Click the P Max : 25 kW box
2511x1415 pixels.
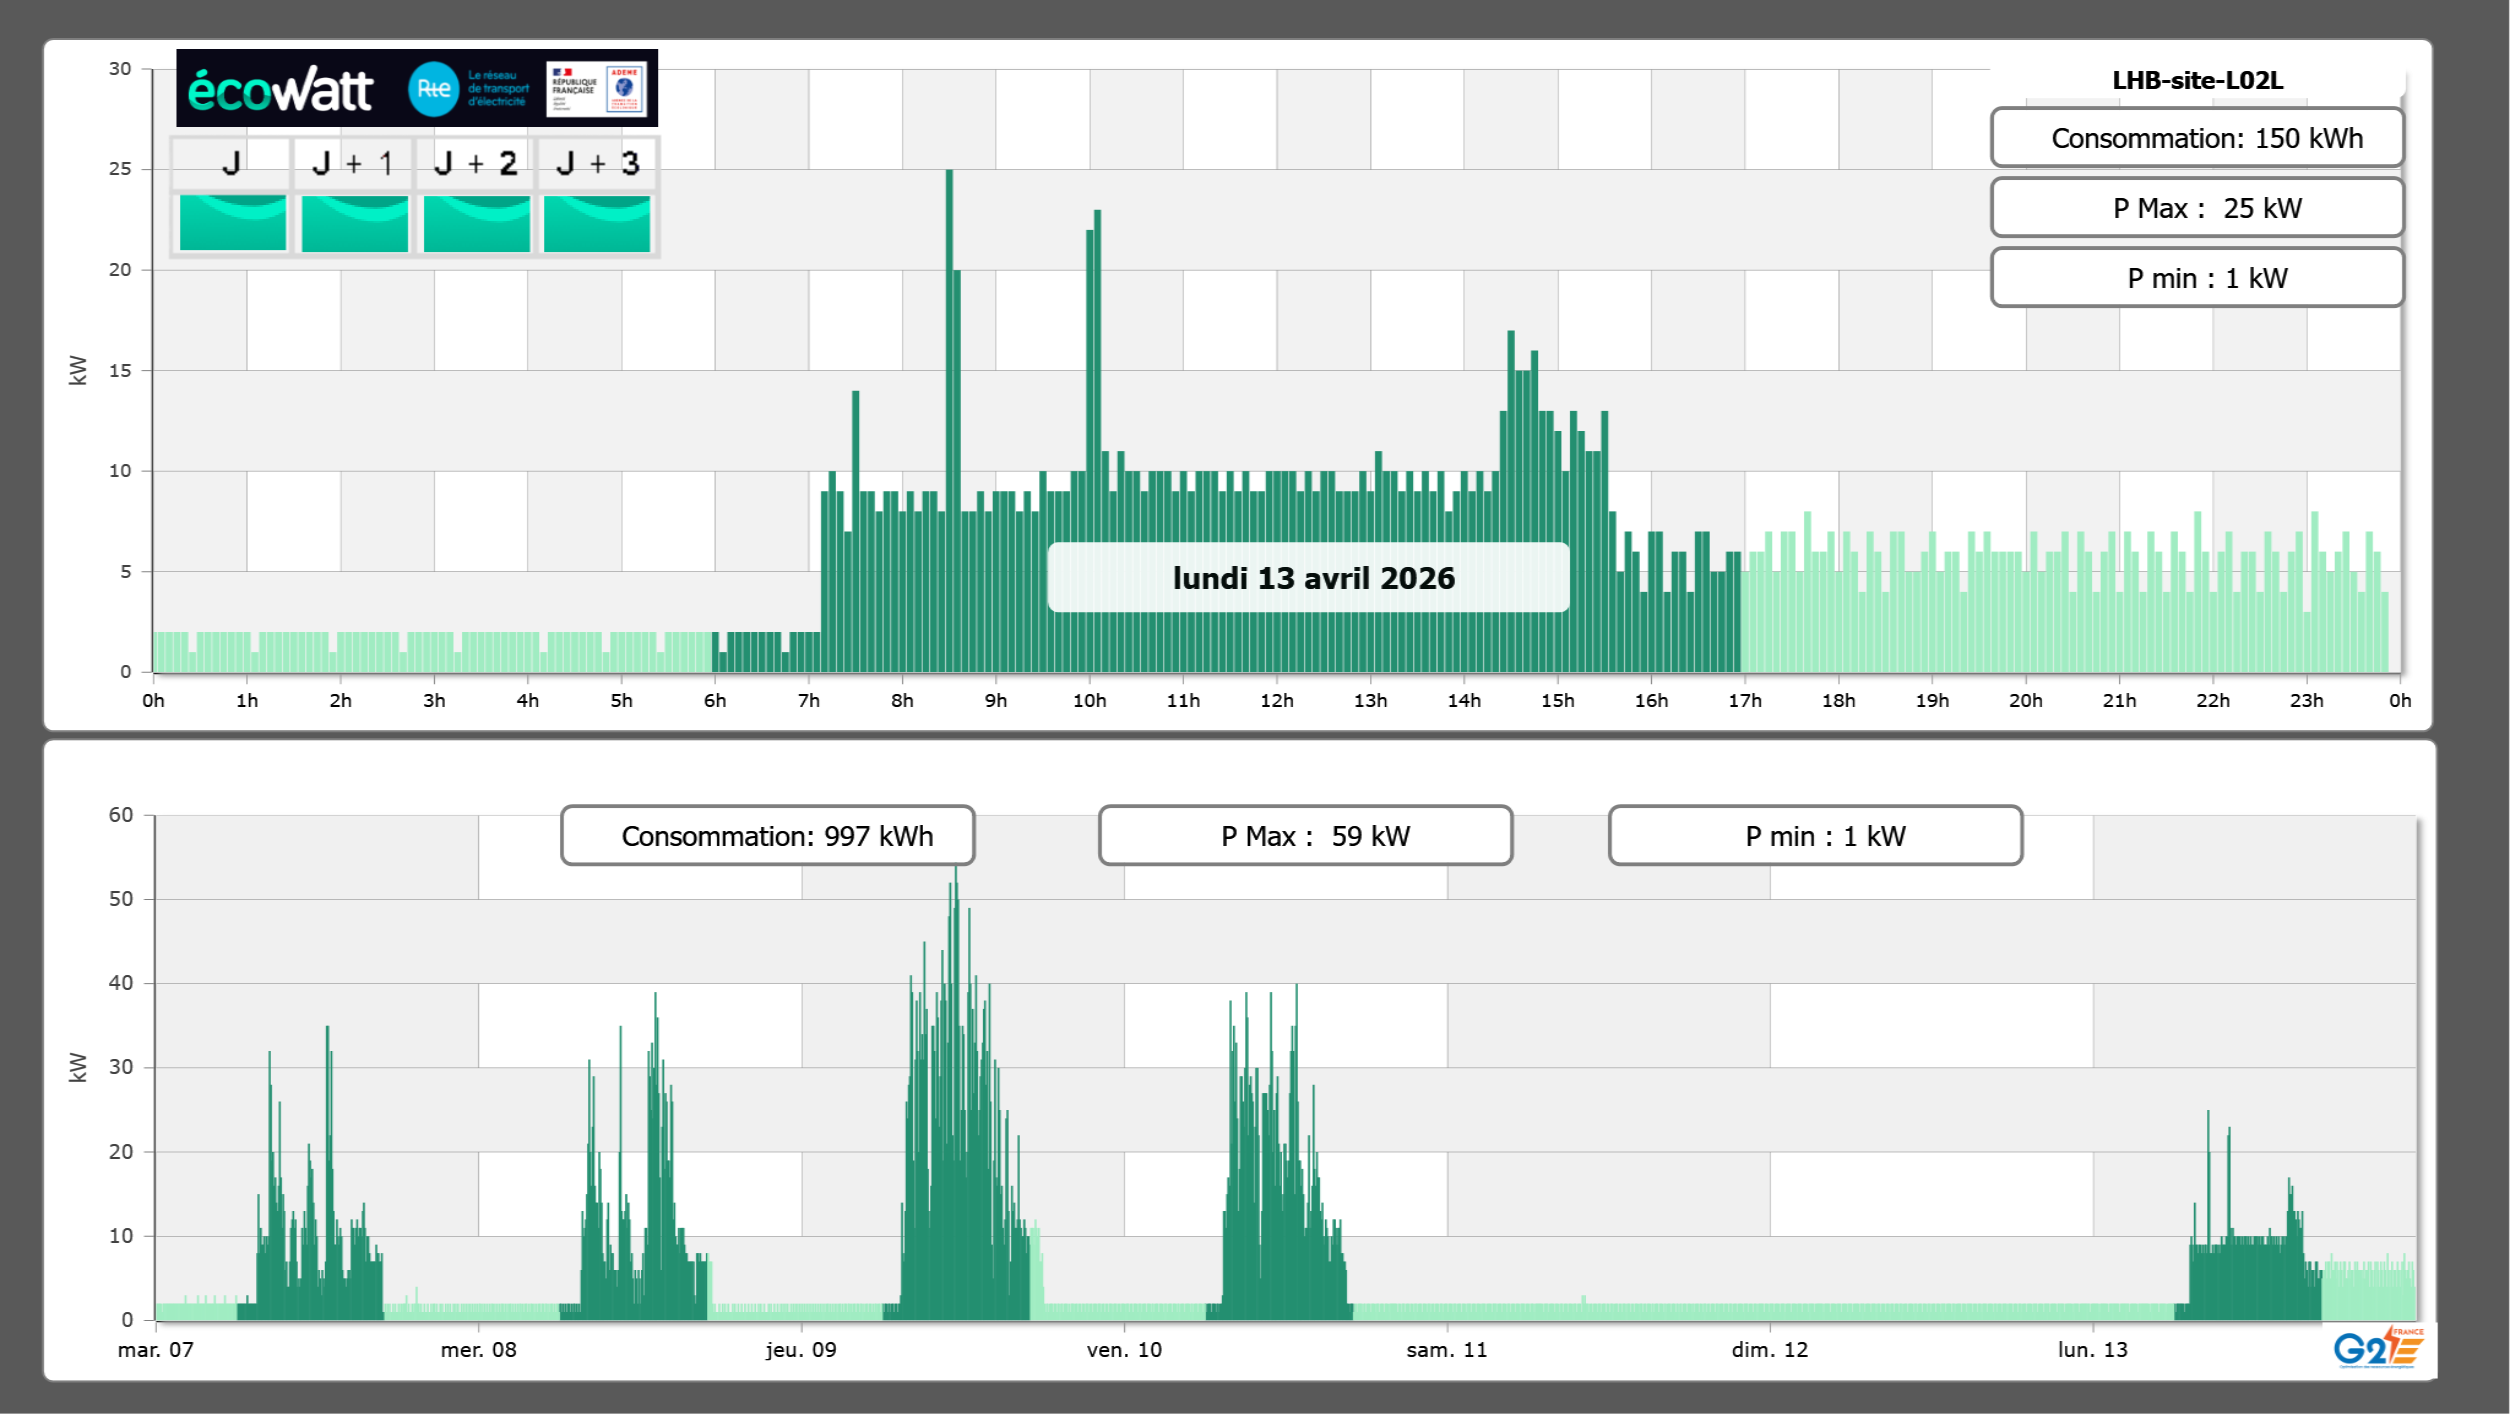point(2196,208)
